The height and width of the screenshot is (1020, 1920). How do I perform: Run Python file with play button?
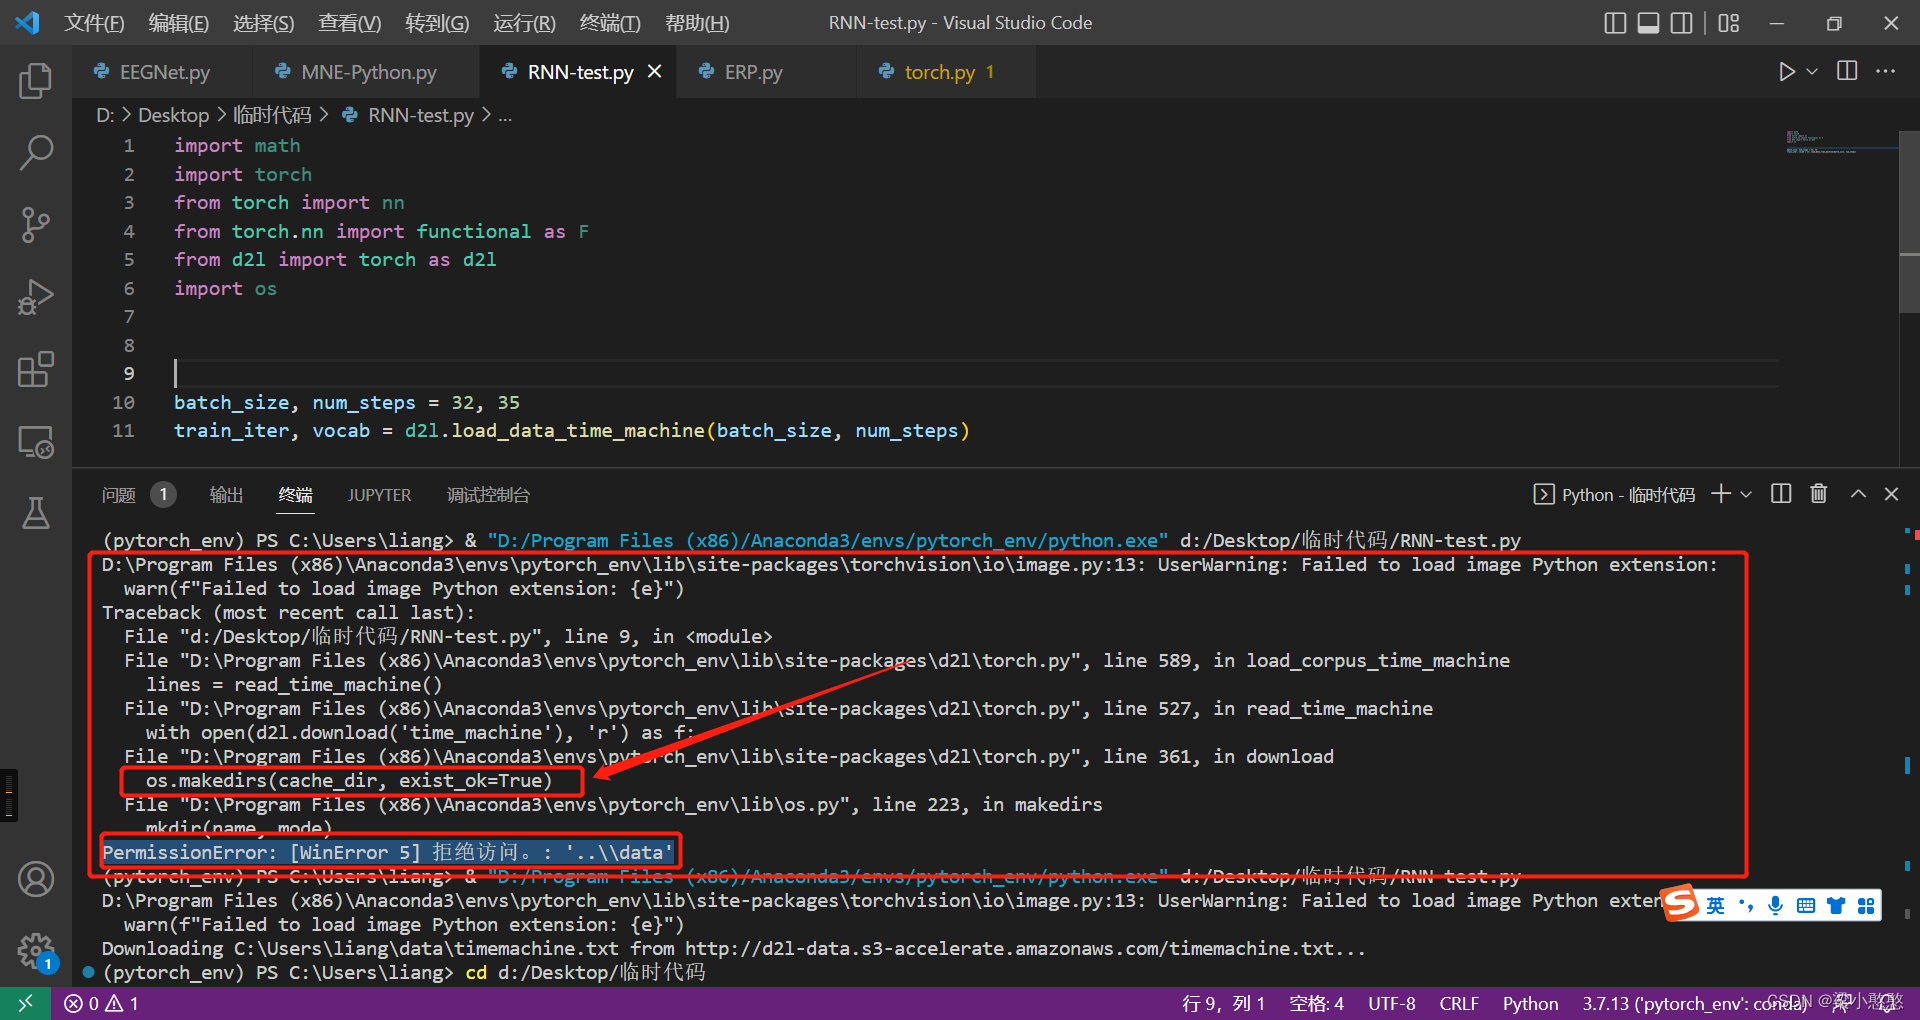[x=1786, y=72]
